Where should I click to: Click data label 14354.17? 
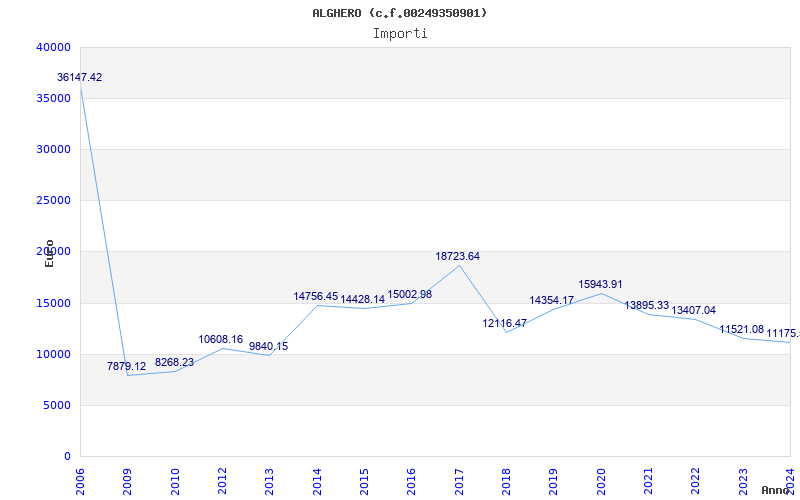552,301
